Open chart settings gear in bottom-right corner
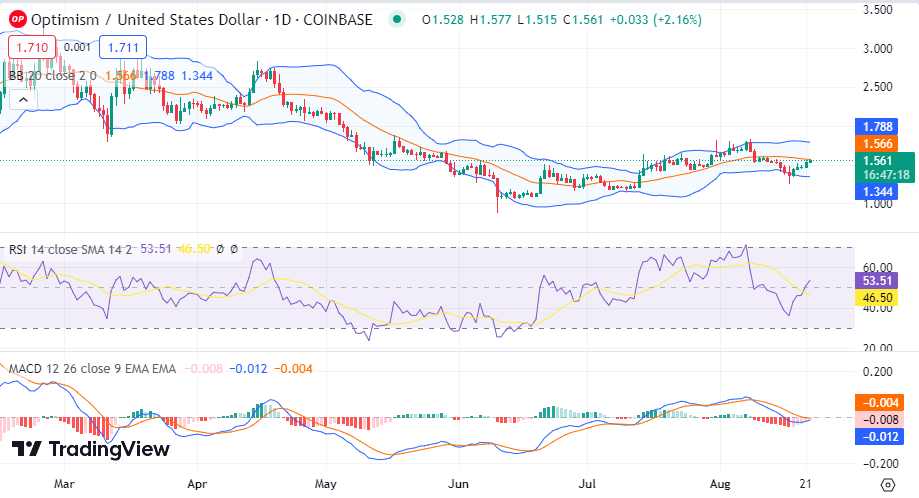Image resolution: width=919 pixels, height=498 pixels. click(888, 485)
